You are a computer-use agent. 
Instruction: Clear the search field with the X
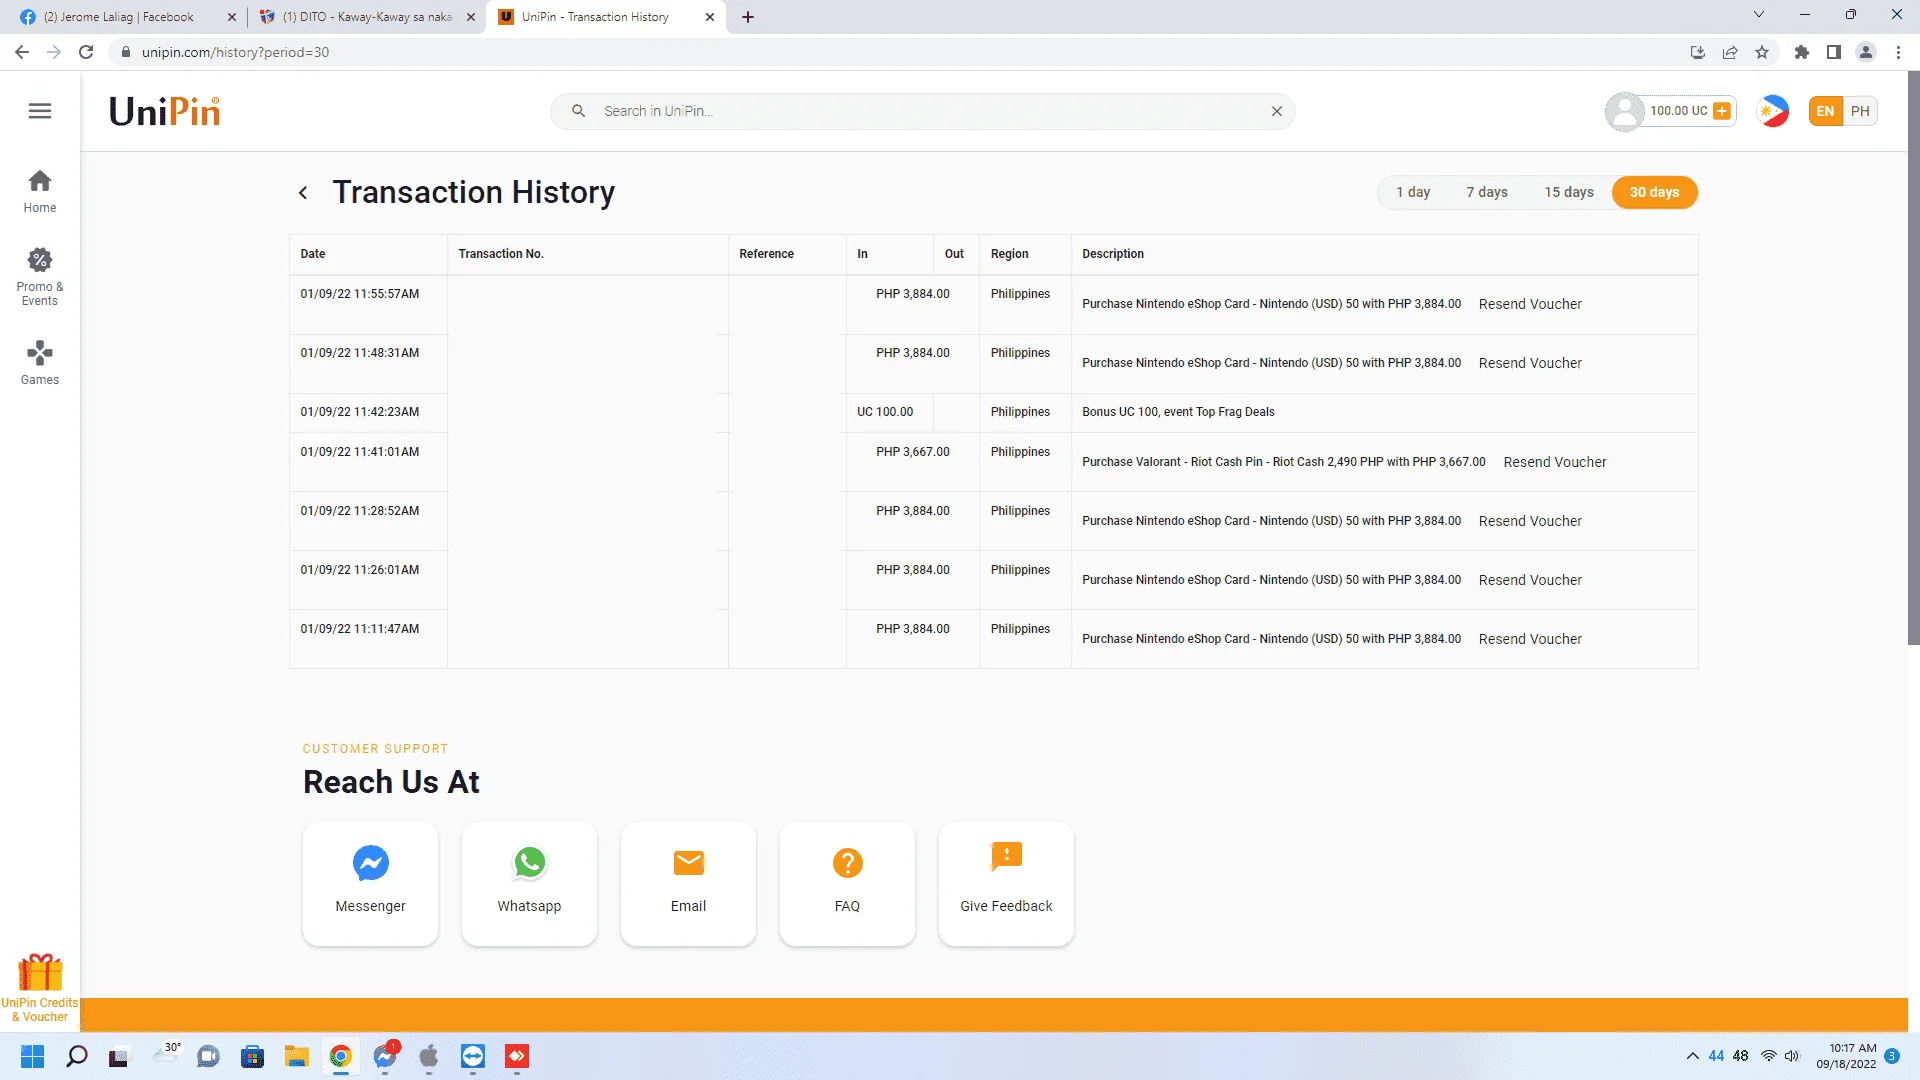(x=1277, y=111)
